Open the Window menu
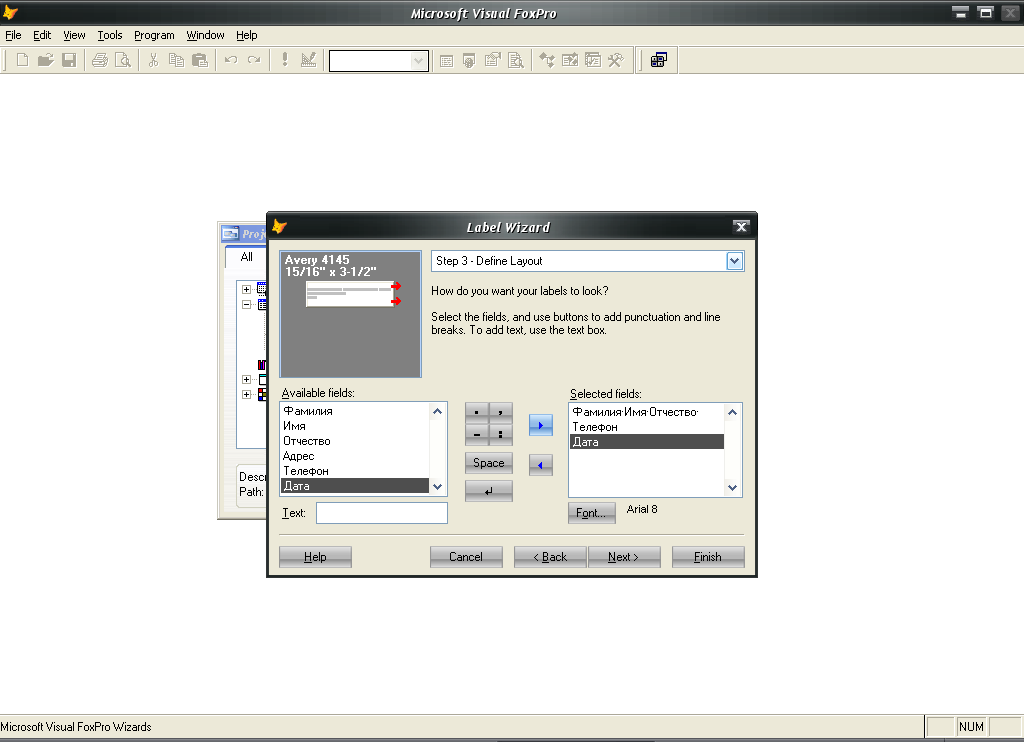Viewport: 1024px width, 742px height. [205, 35]
